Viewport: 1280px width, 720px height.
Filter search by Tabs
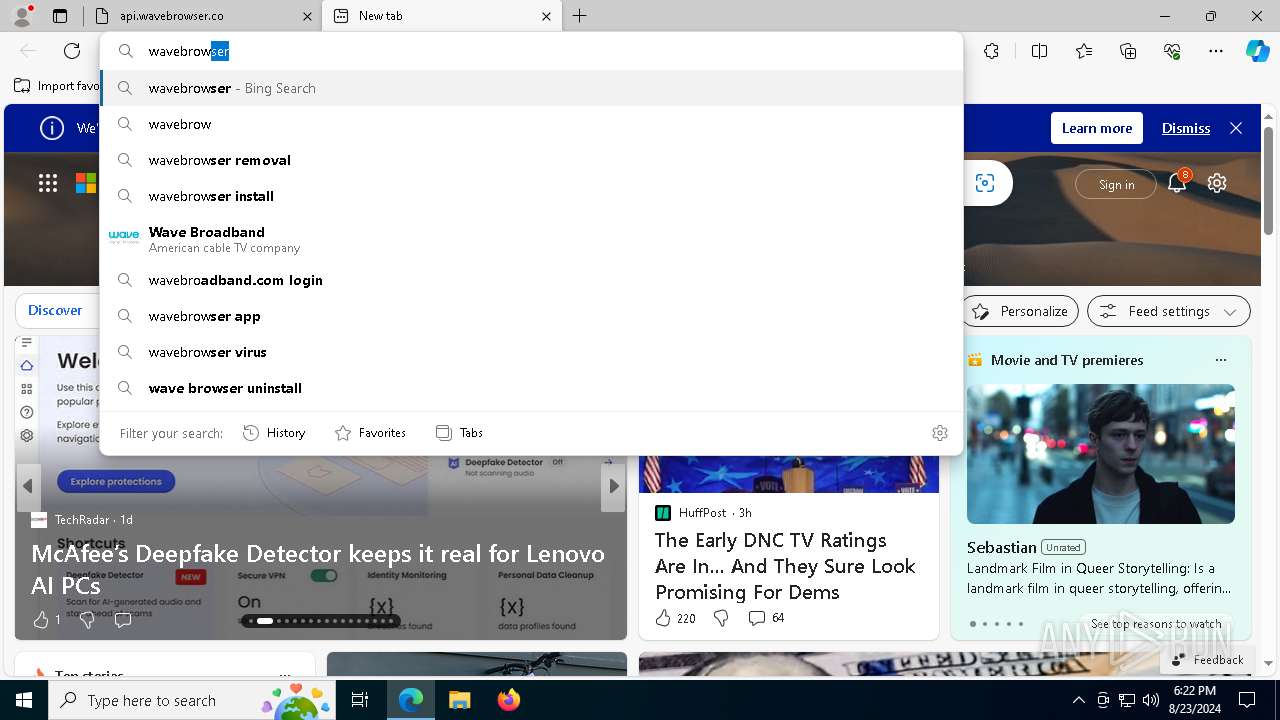pyautogui.click(x=460, y=433)
